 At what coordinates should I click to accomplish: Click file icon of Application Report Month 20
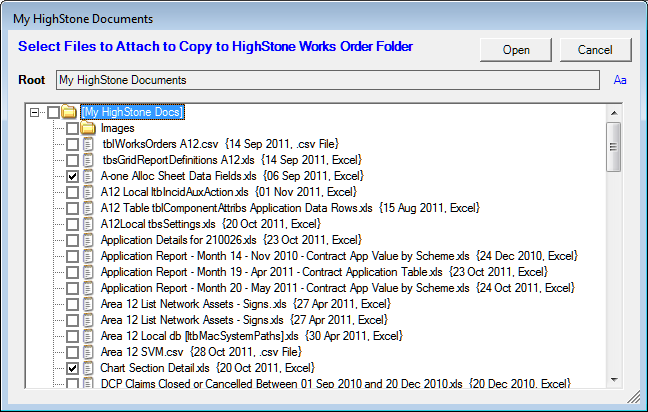[x=88, y=288]
